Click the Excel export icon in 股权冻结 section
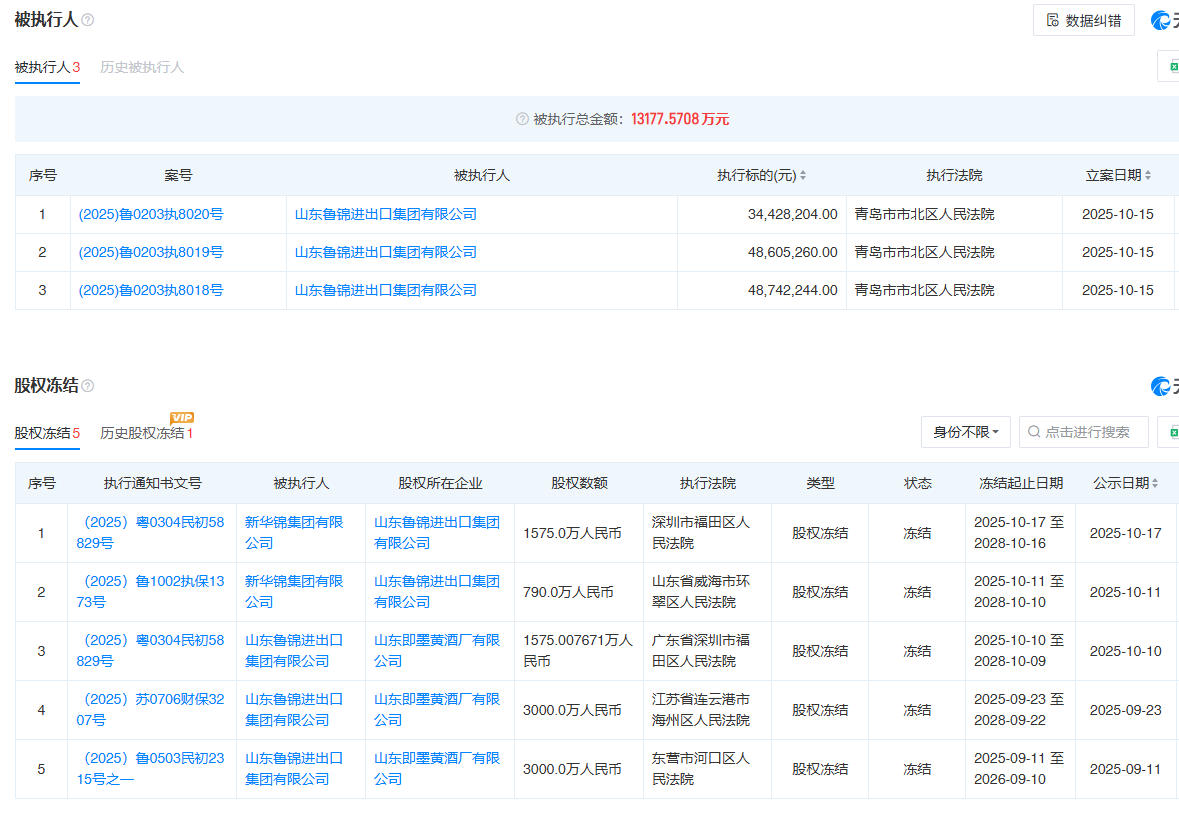The width and height of the screenshot is (1179, 819). coord(1172,432)
